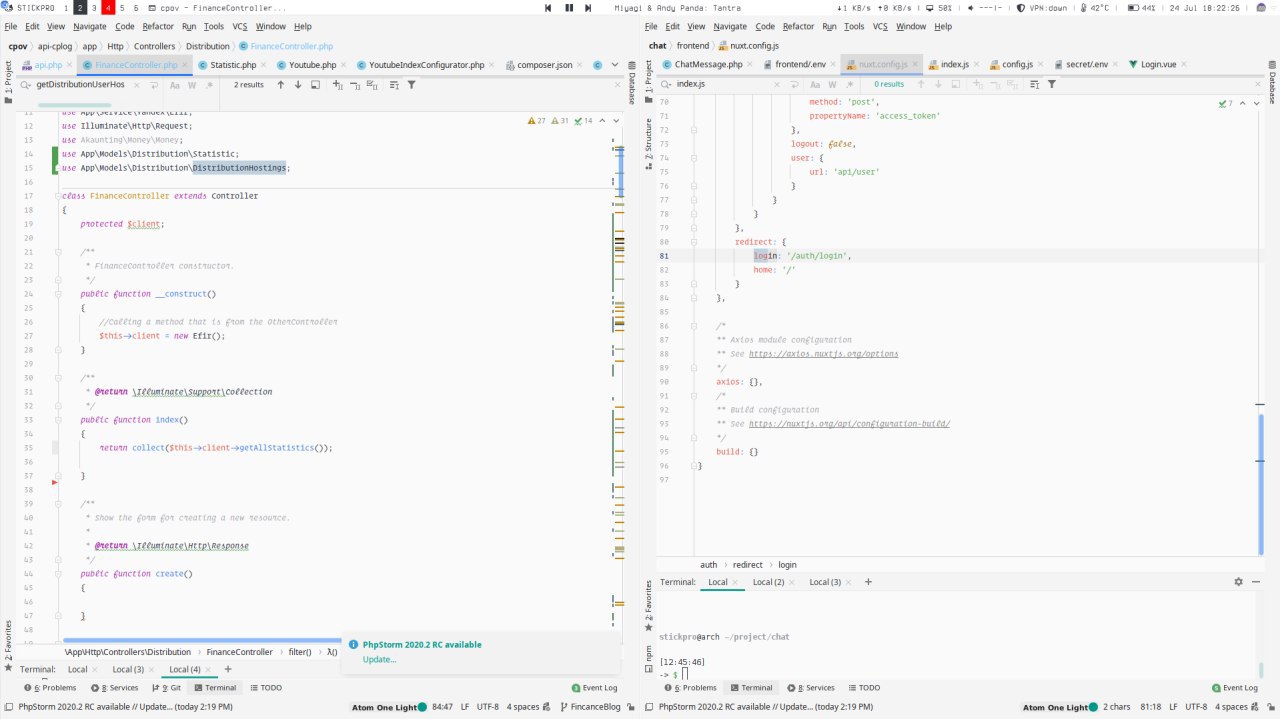Go to next highlighted problem in right editor
Screen dimensions: 1280x719
tap(1257, 103)
